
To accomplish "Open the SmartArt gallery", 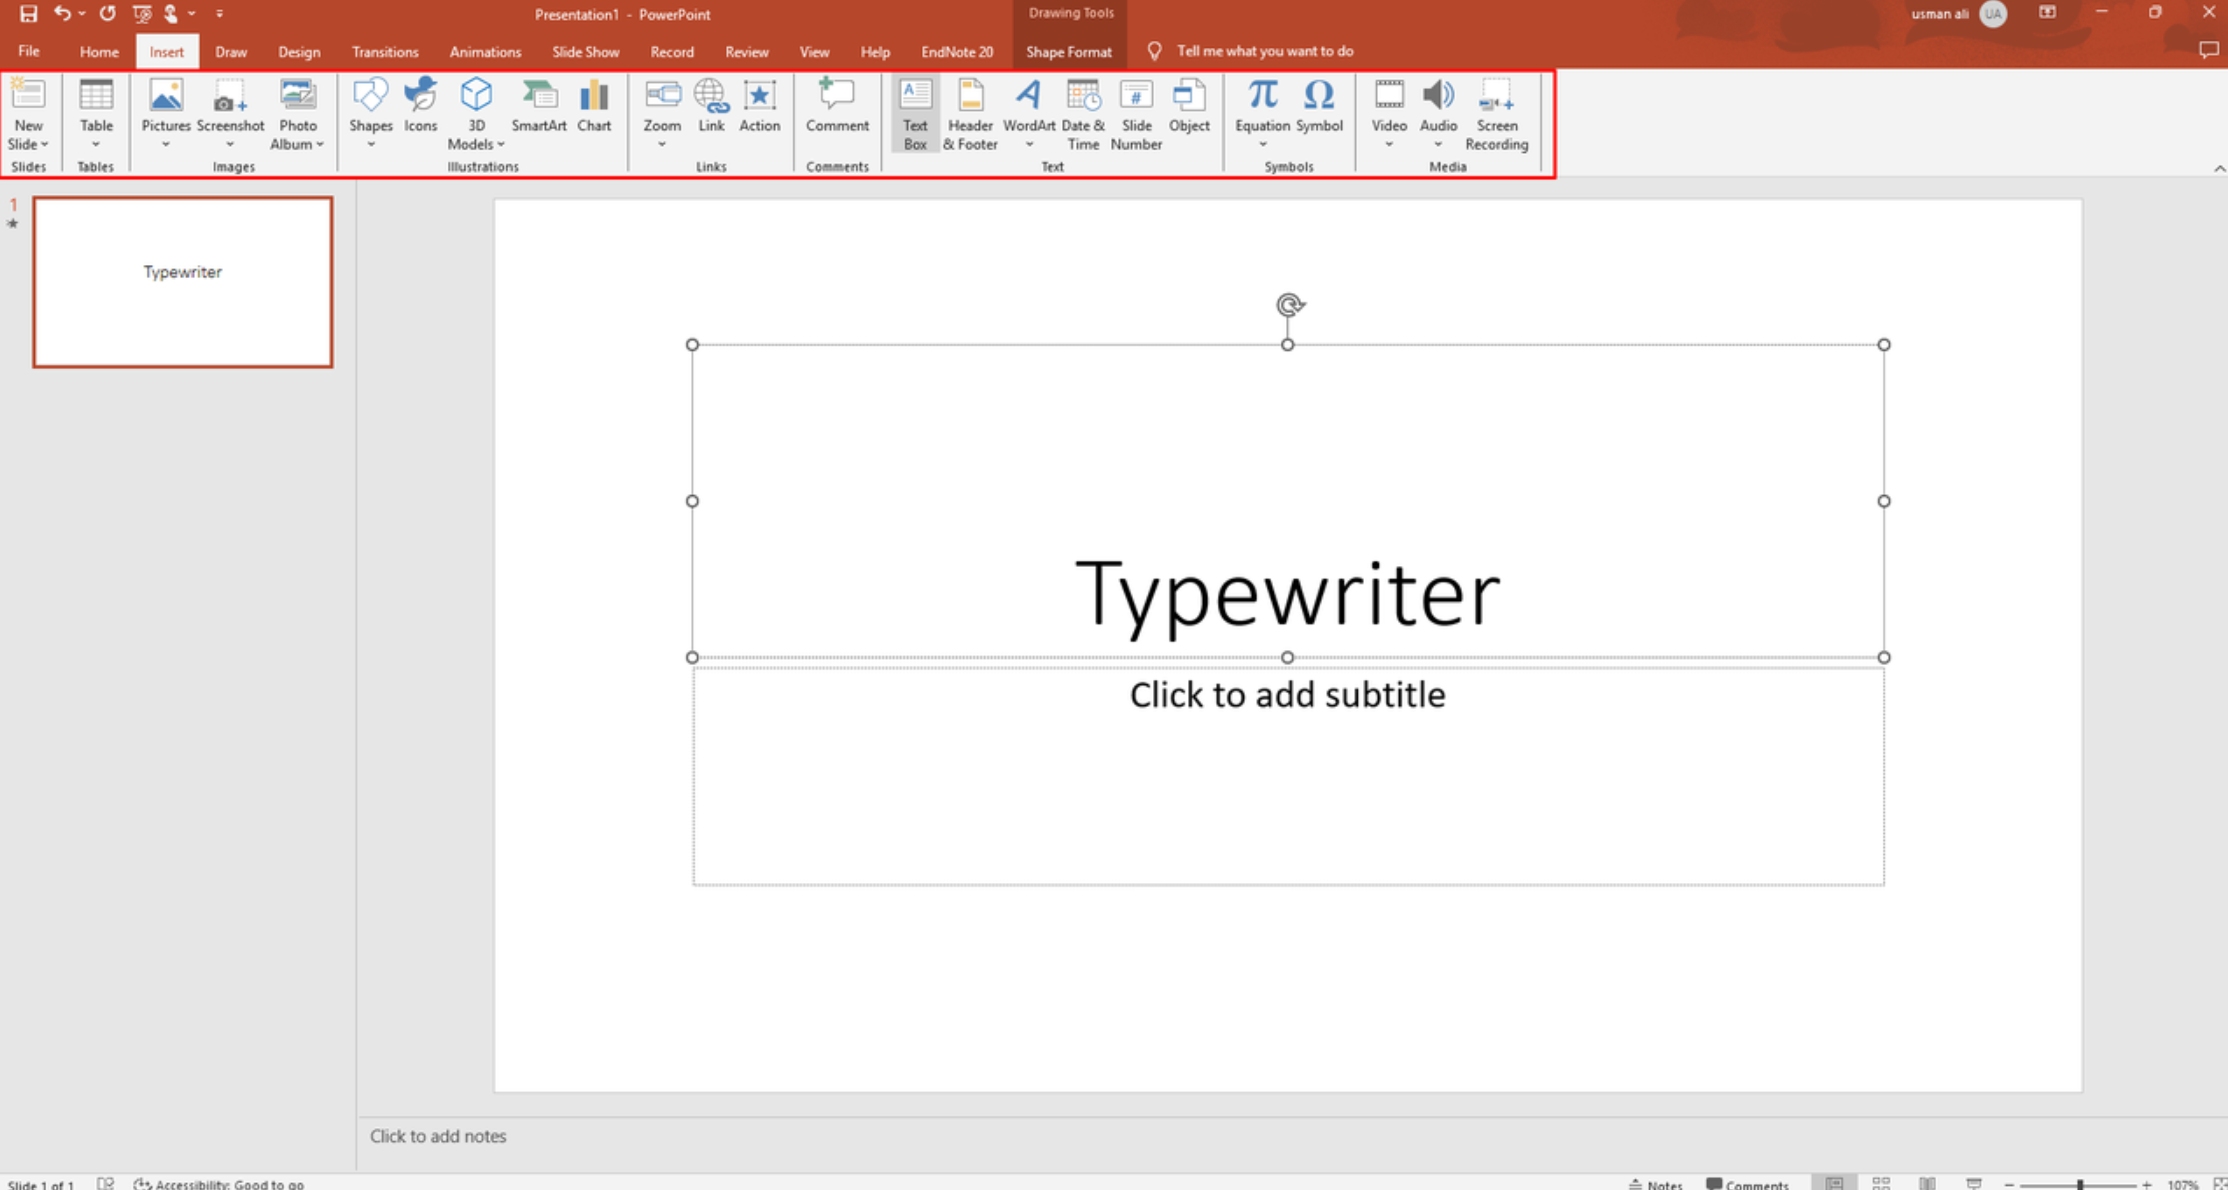I will (539, 112).
